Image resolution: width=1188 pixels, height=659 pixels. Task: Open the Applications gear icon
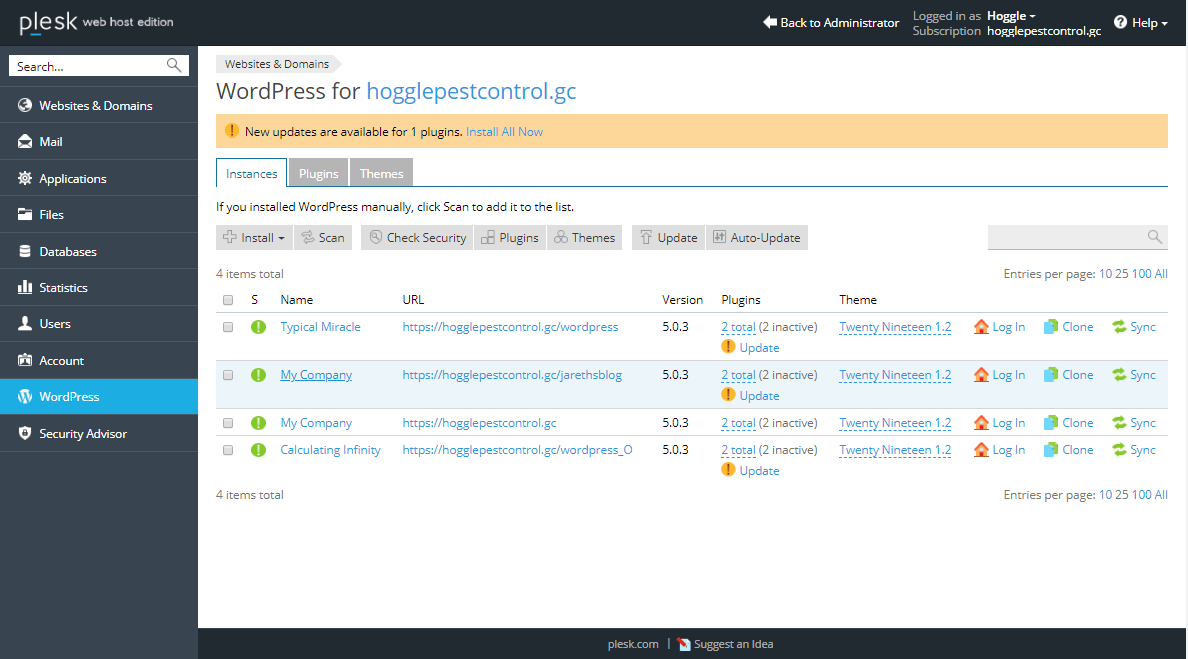point(25,178)
